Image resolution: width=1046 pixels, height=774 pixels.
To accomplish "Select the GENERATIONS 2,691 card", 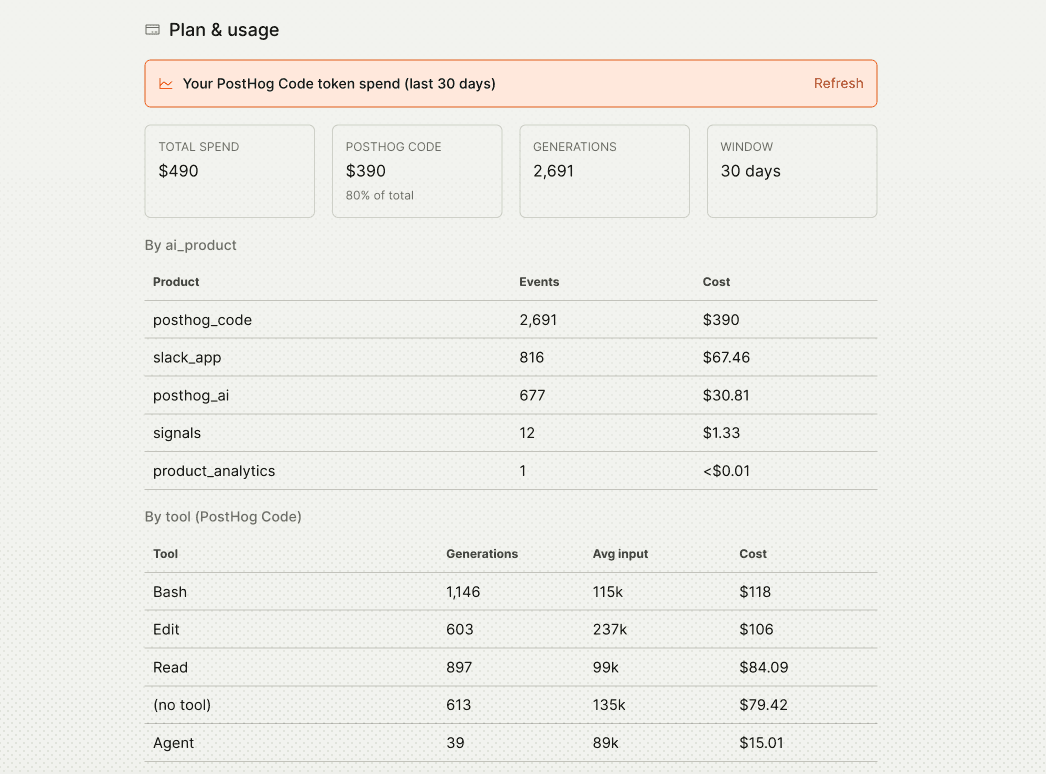I will pos(604,171).
